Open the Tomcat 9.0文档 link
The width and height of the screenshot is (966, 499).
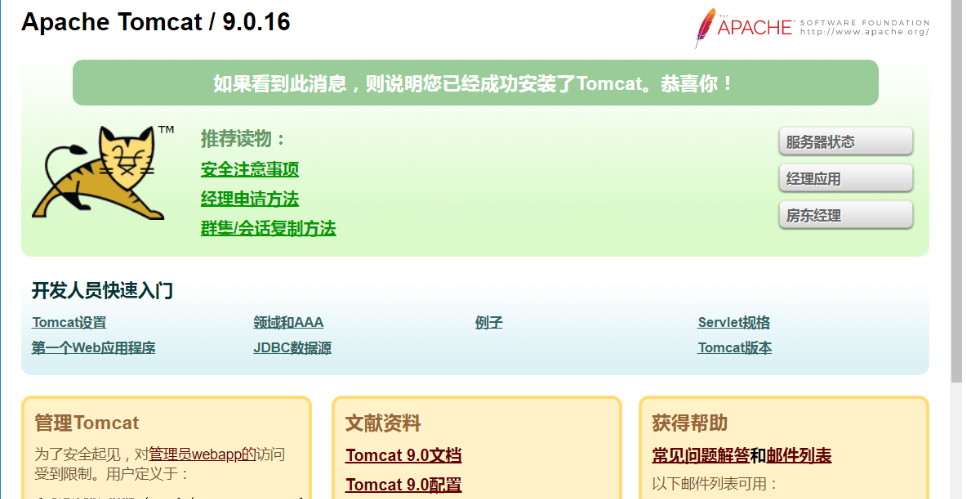403,455
